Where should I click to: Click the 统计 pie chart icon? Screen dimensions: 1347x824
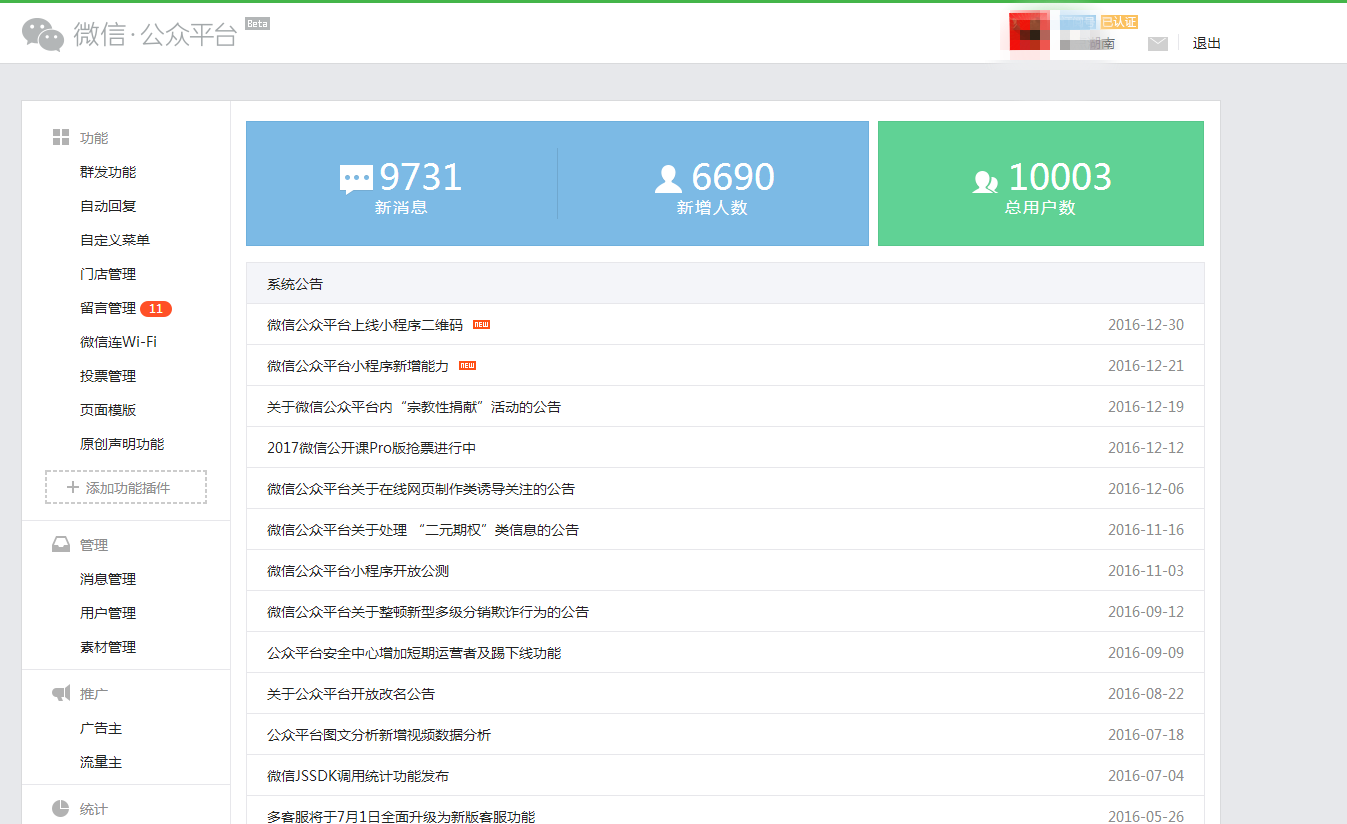(x=61, y=809)
